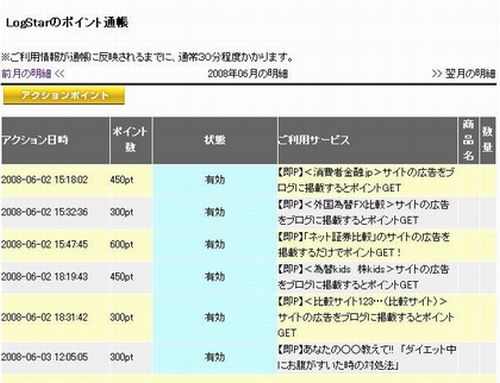Image resolution: width=500 pixels, height=383 pixels.
Task: Click the ダイエット中 service description
Action: click(367, 357)
